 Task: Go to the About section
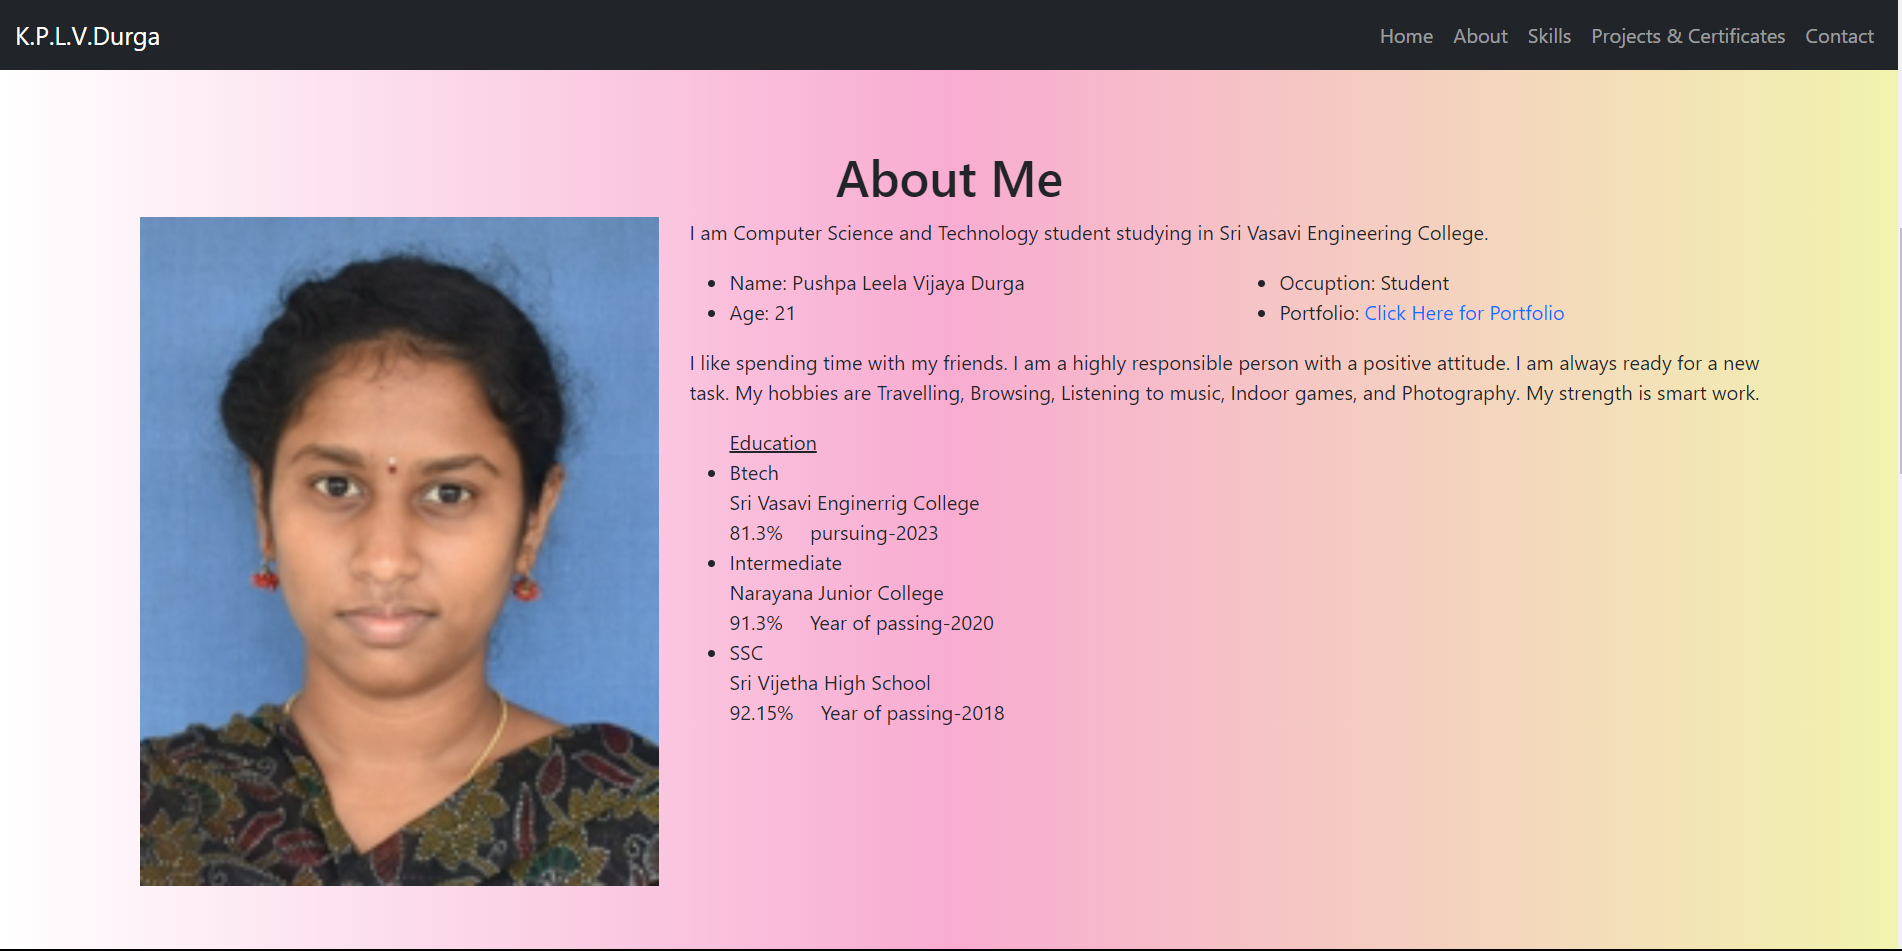(1480, 36)
